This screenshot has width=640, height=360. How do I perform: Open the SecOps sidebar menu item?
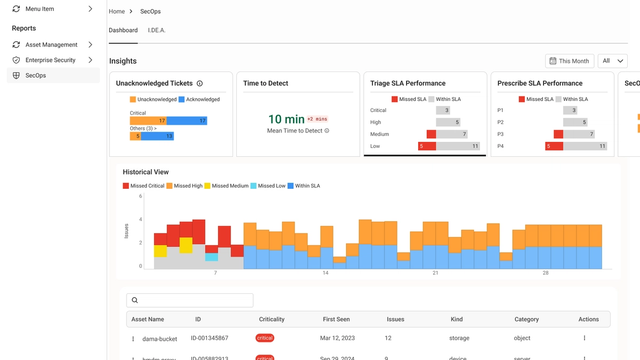(x=53, y=76)
